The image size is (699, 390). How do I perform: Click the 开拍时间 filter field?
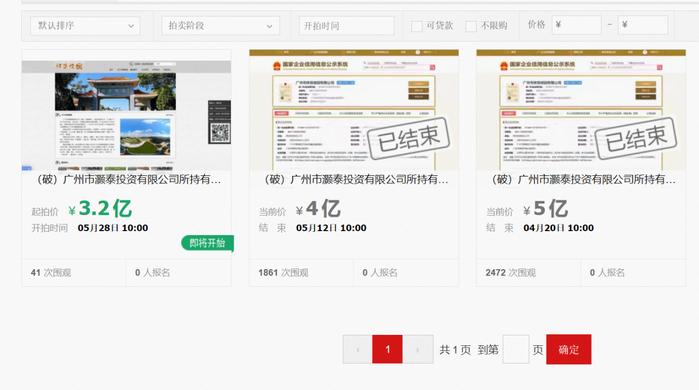[x=346, y=26]
